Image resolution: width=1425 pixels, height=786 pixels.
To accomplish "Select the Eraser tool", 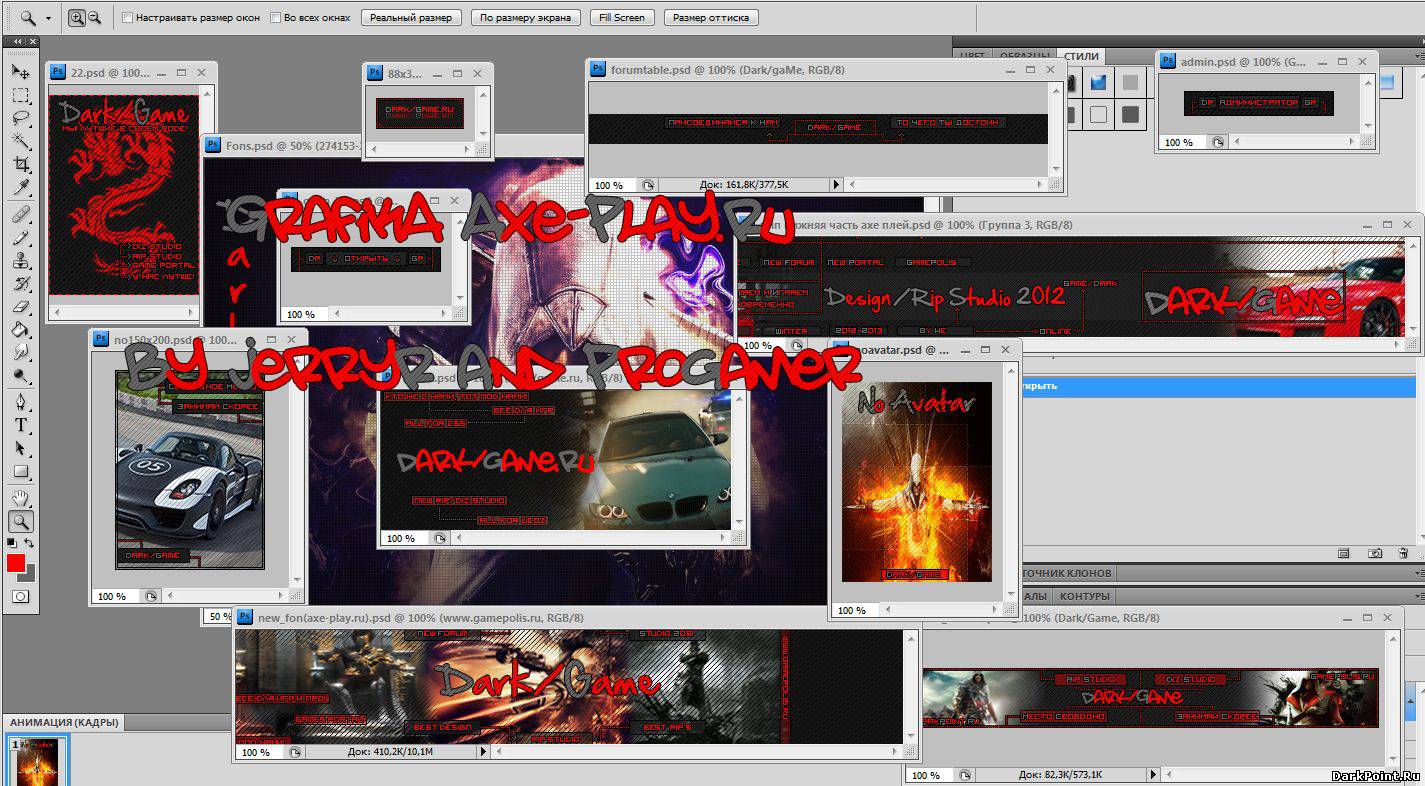I will click(x=20, y=307).
